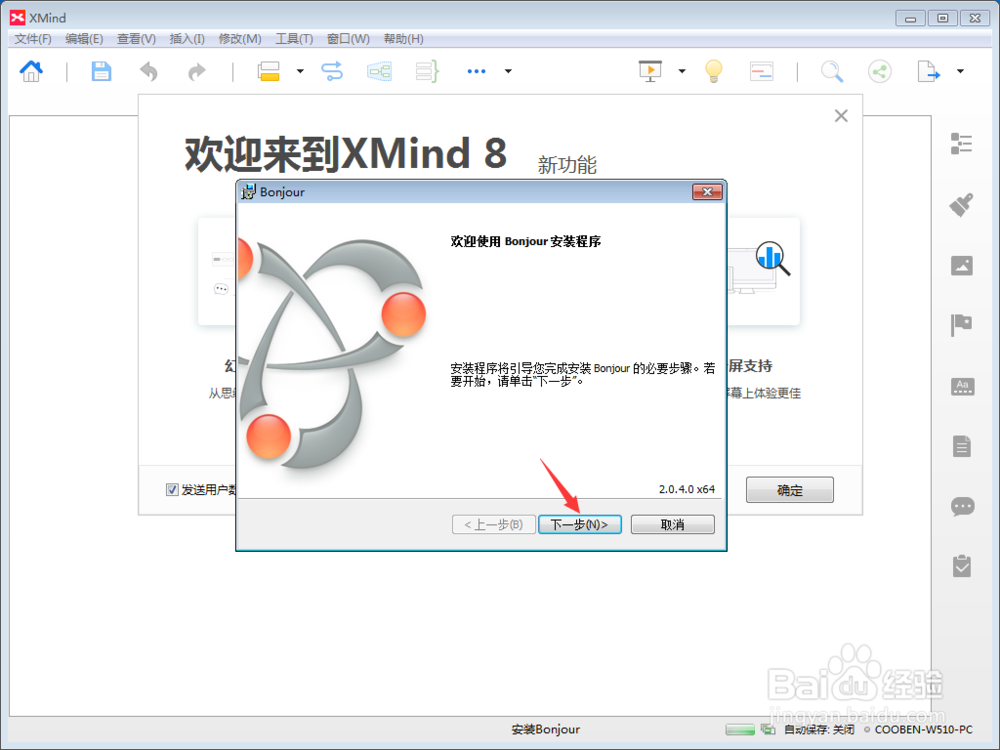
Task: Click the green progress bar in status bar
Action: pyautogui.click(x=740, y=729)
